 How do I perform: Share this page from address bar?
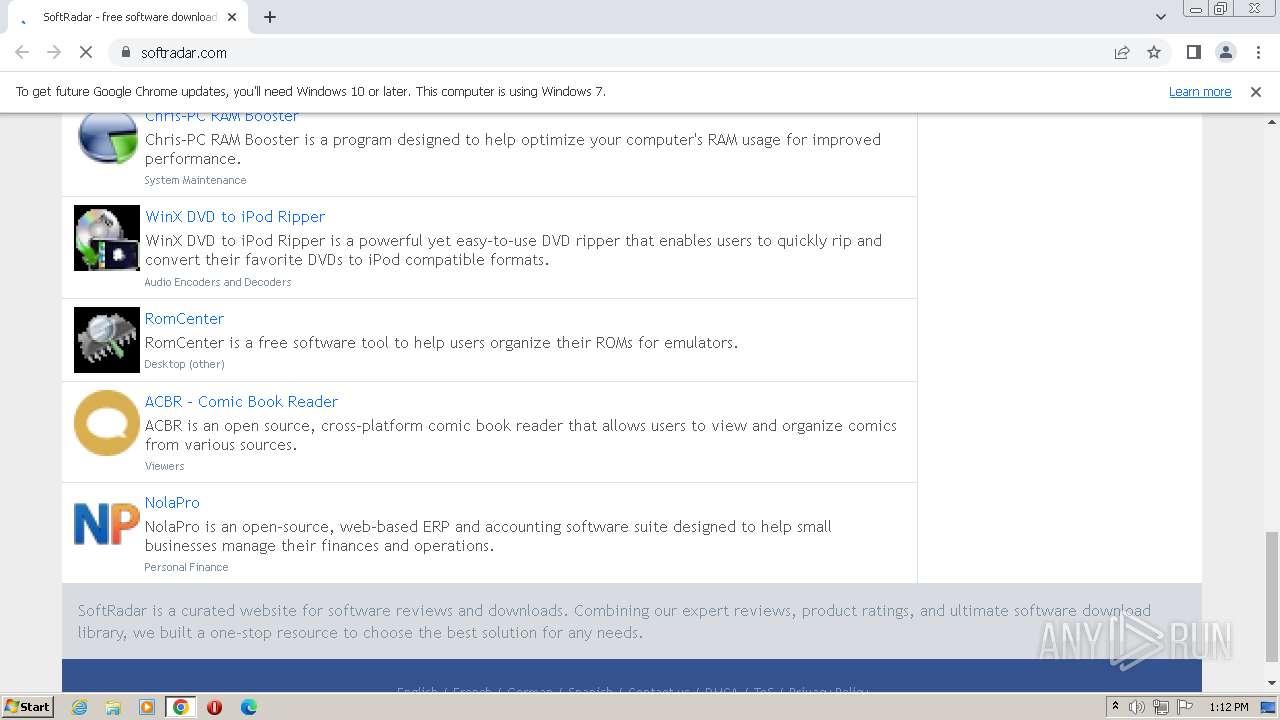[1122, 52]
